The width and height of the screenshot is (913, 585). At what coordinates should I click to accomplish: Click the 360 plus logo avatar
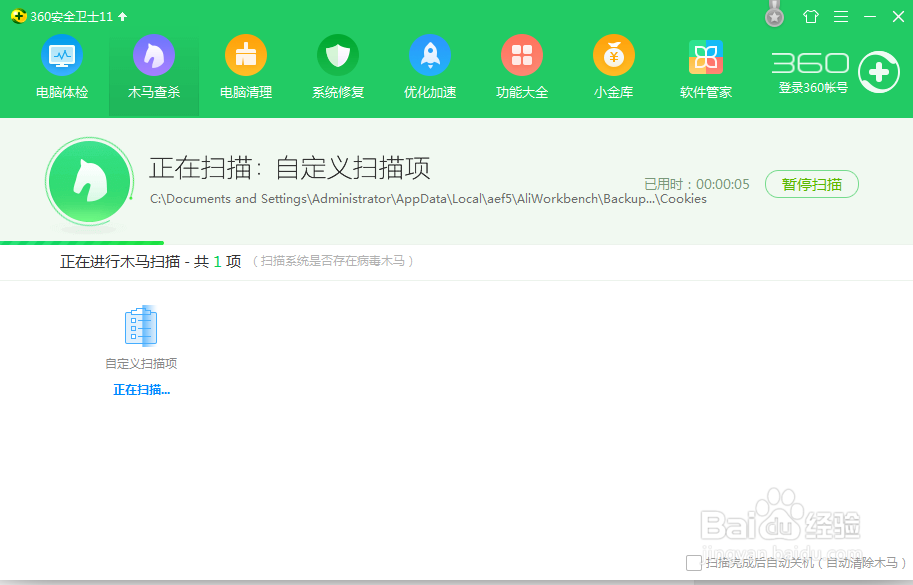point(879,72)
